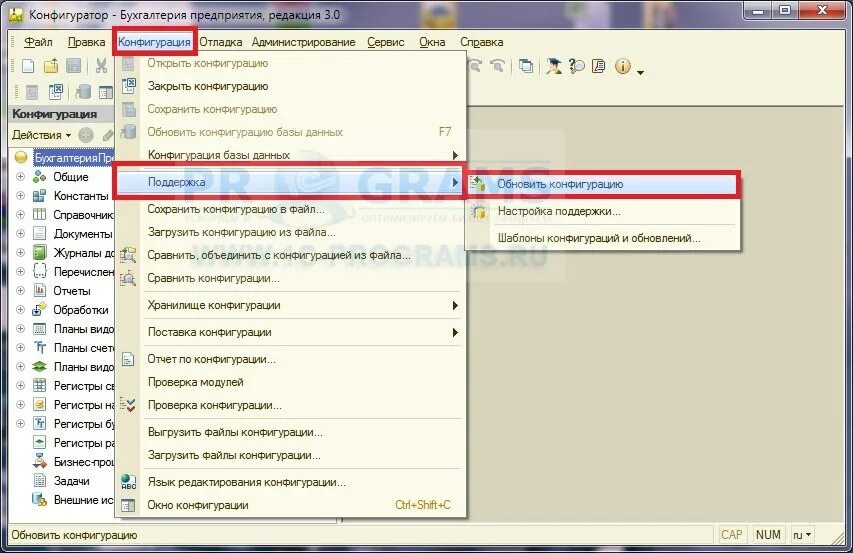Image resolution: width=853 pixels, height=553 pixels.
Task: Choose Настройка поддержки...
Action: [603, 211]
